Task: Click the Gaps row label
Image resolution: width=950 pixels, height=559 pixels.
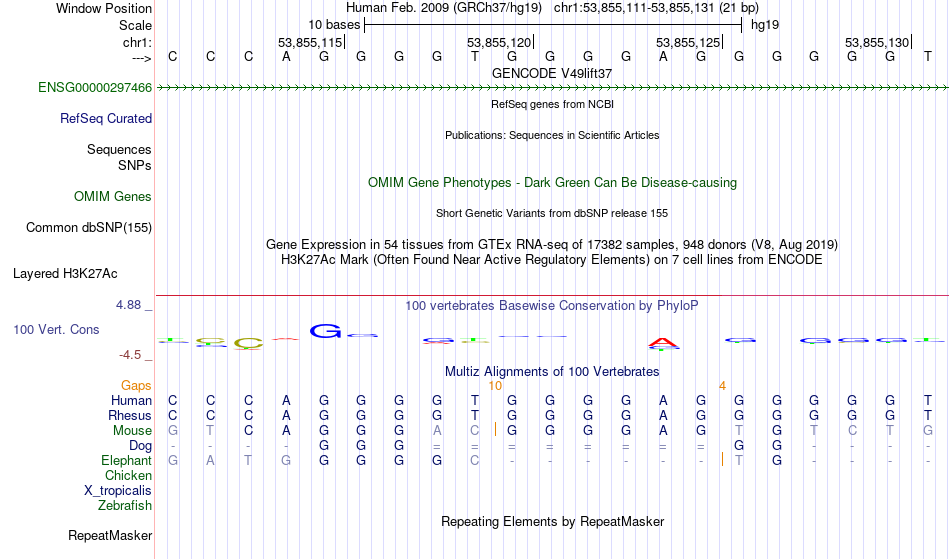Action: point(136,386)
